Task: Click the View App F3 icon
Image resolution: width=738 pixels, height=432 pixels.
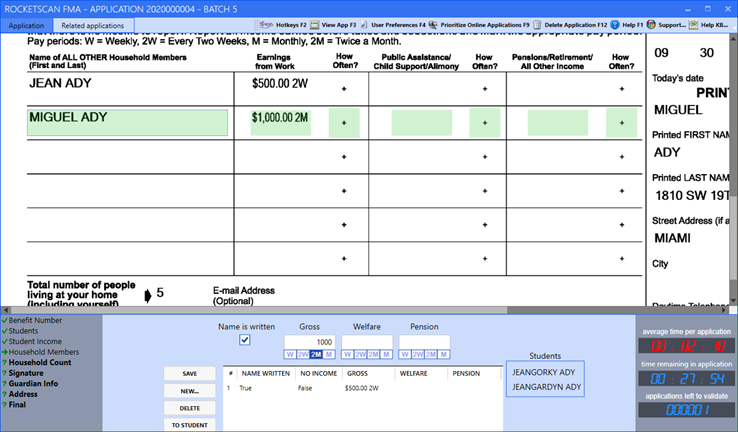Action: pyautogui.click(x=314, y=25)
